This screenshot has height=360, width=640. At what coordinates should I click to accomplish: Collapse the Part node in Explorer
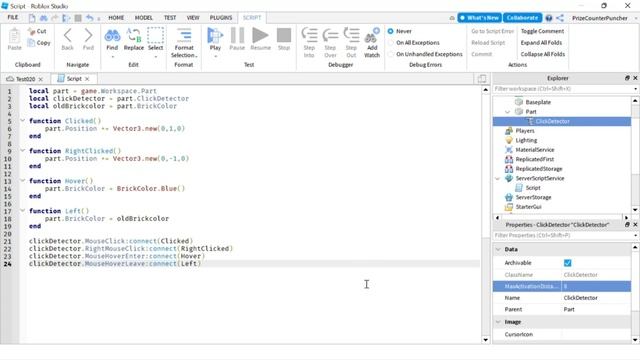[x=507, y=112]
